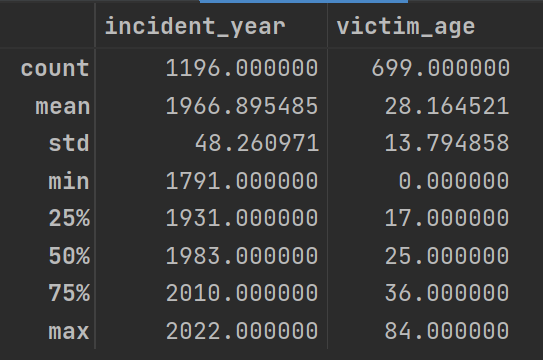
Task: Click the incident_year count cell 1196.000000
Action: click(242, 68)
